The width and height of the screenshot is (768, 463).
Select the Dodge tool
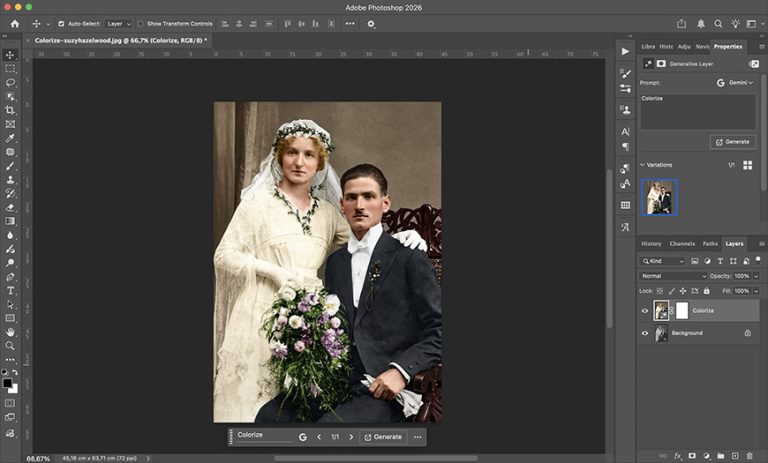10,263
